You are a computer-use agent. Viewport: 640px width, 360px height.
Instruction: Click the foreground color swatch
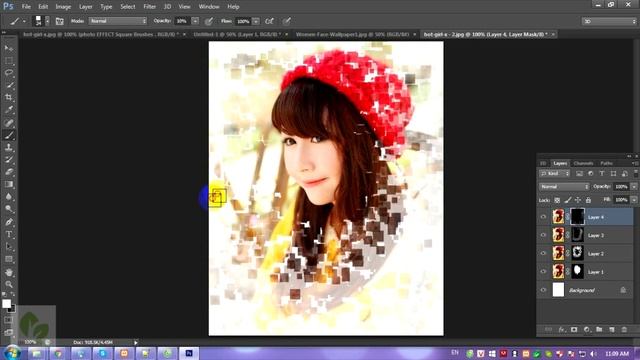click(x=7, y=304)
